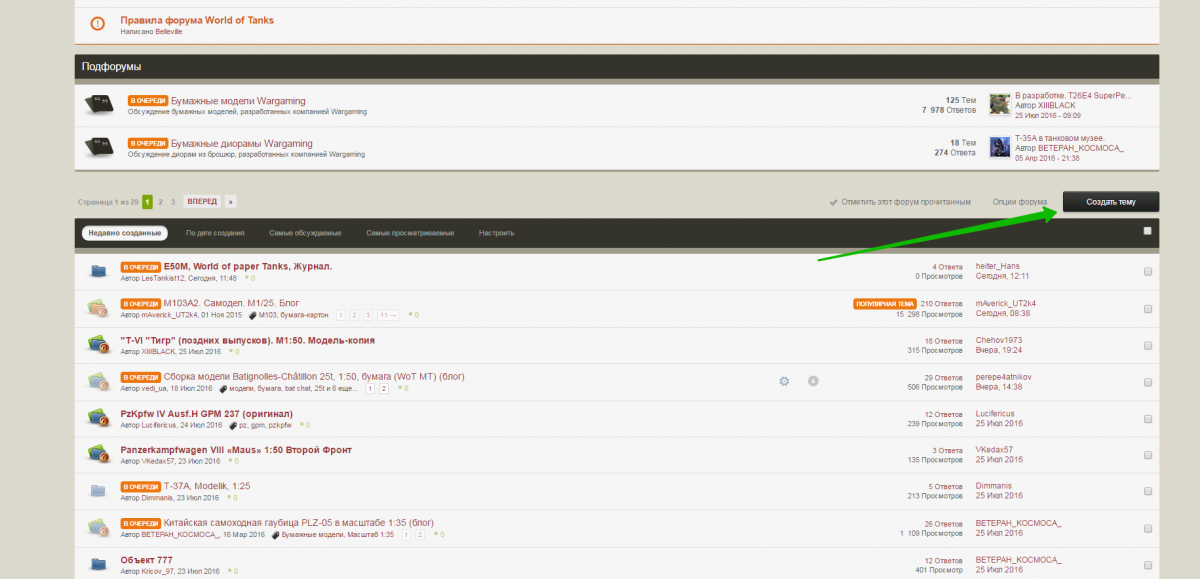Click the topic status icon for PzKpfw IV Ausf.H
This screenshot has width=1200, height=579.
98,417
